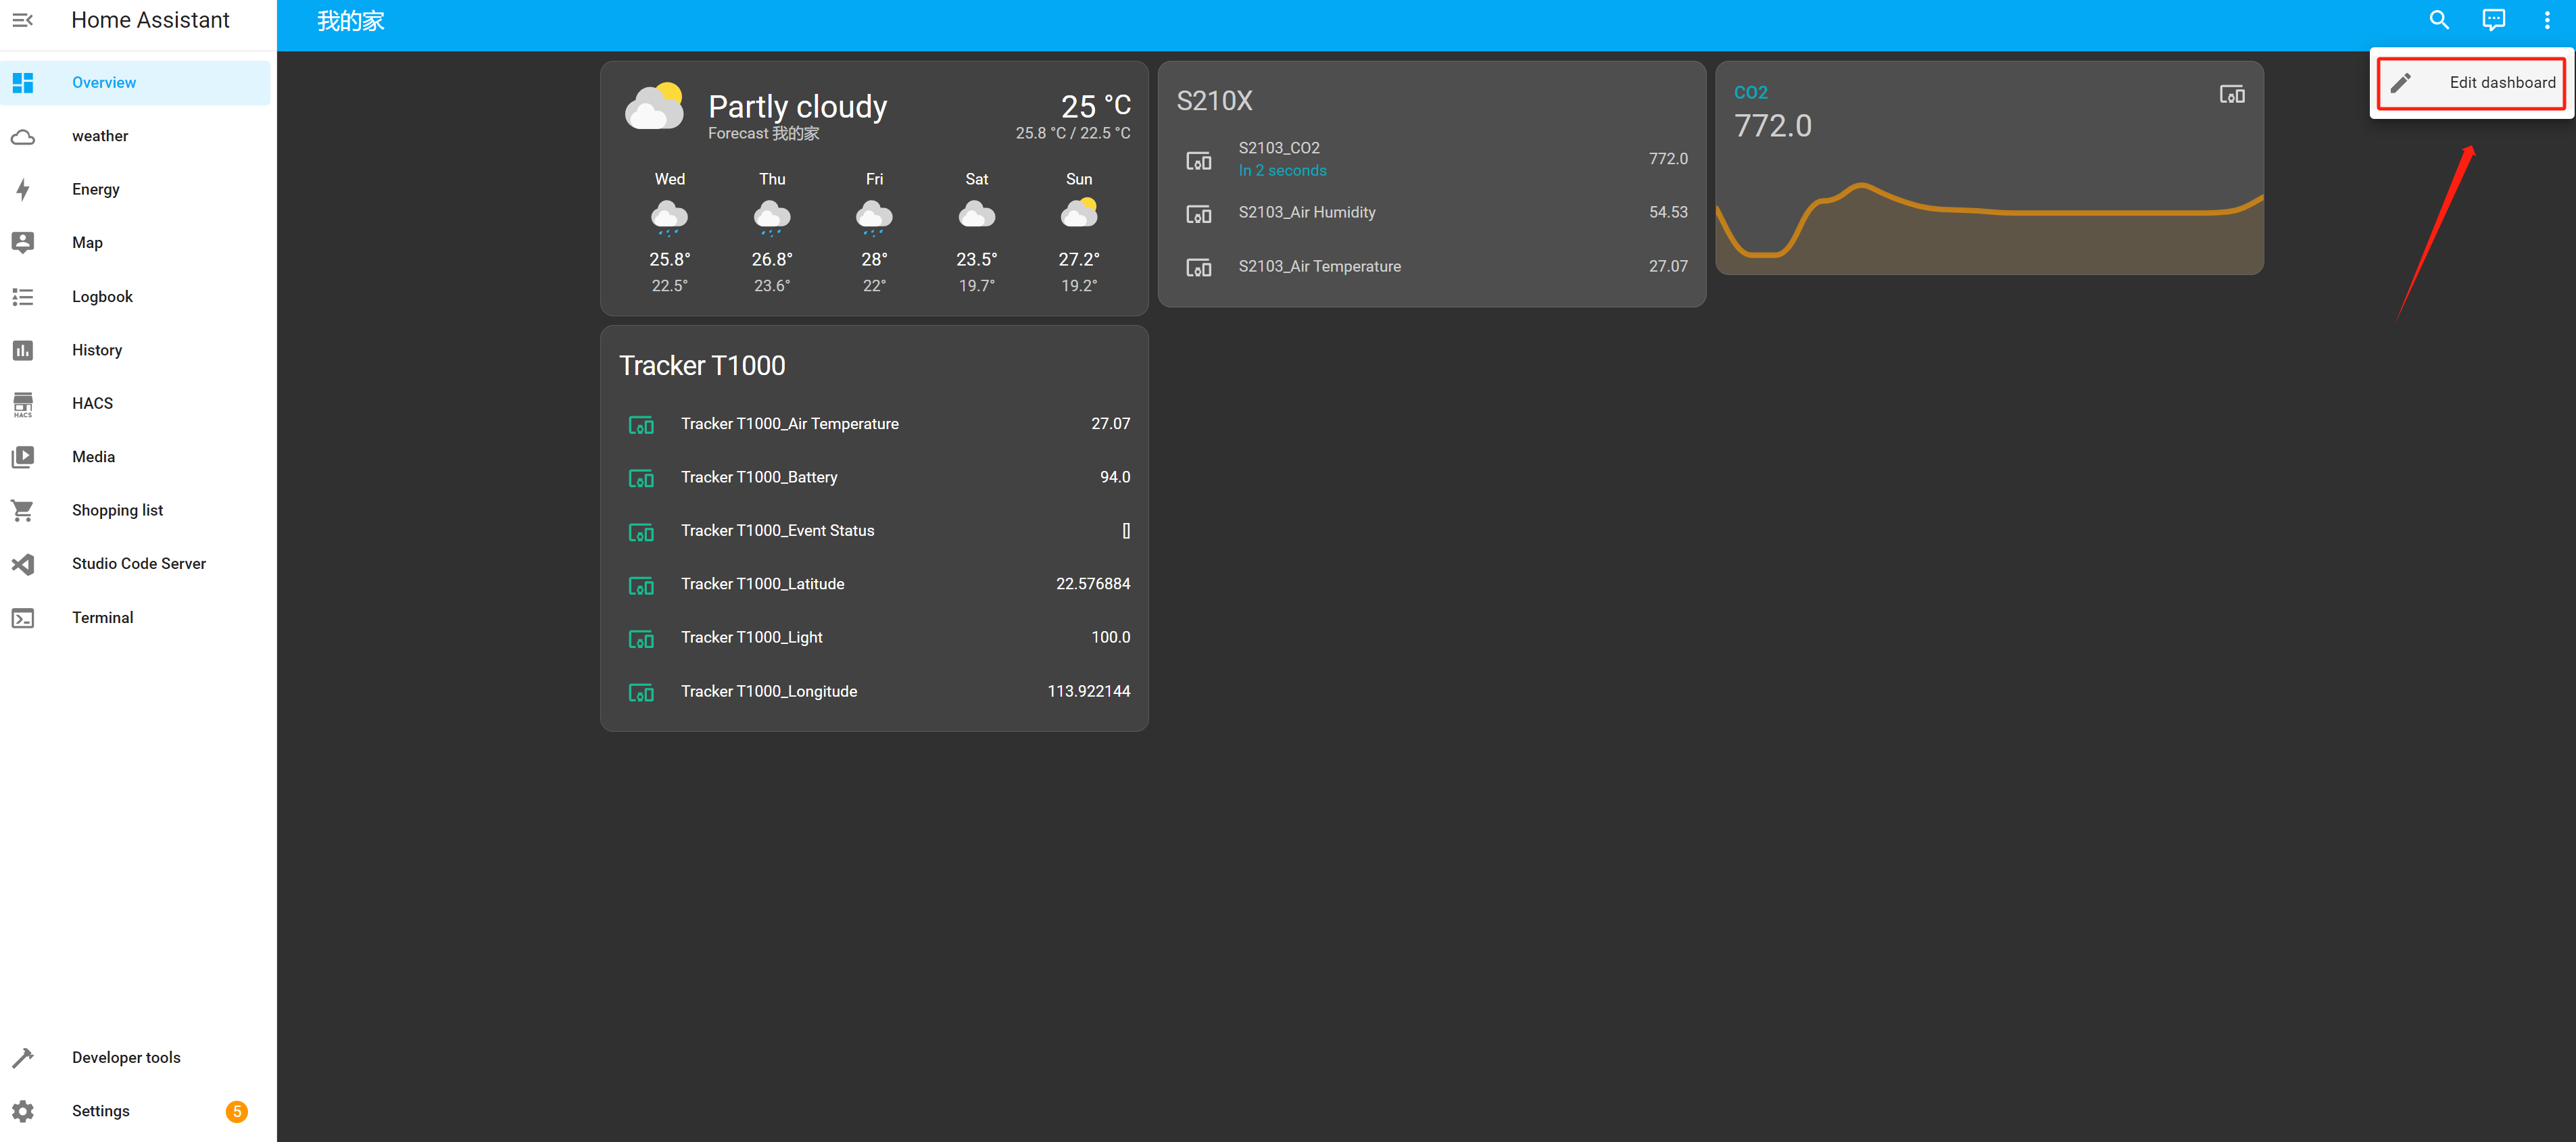2576x1142 pixels.
Task: Open Tracker T1000_Light entity
Action: coord(874,638)
